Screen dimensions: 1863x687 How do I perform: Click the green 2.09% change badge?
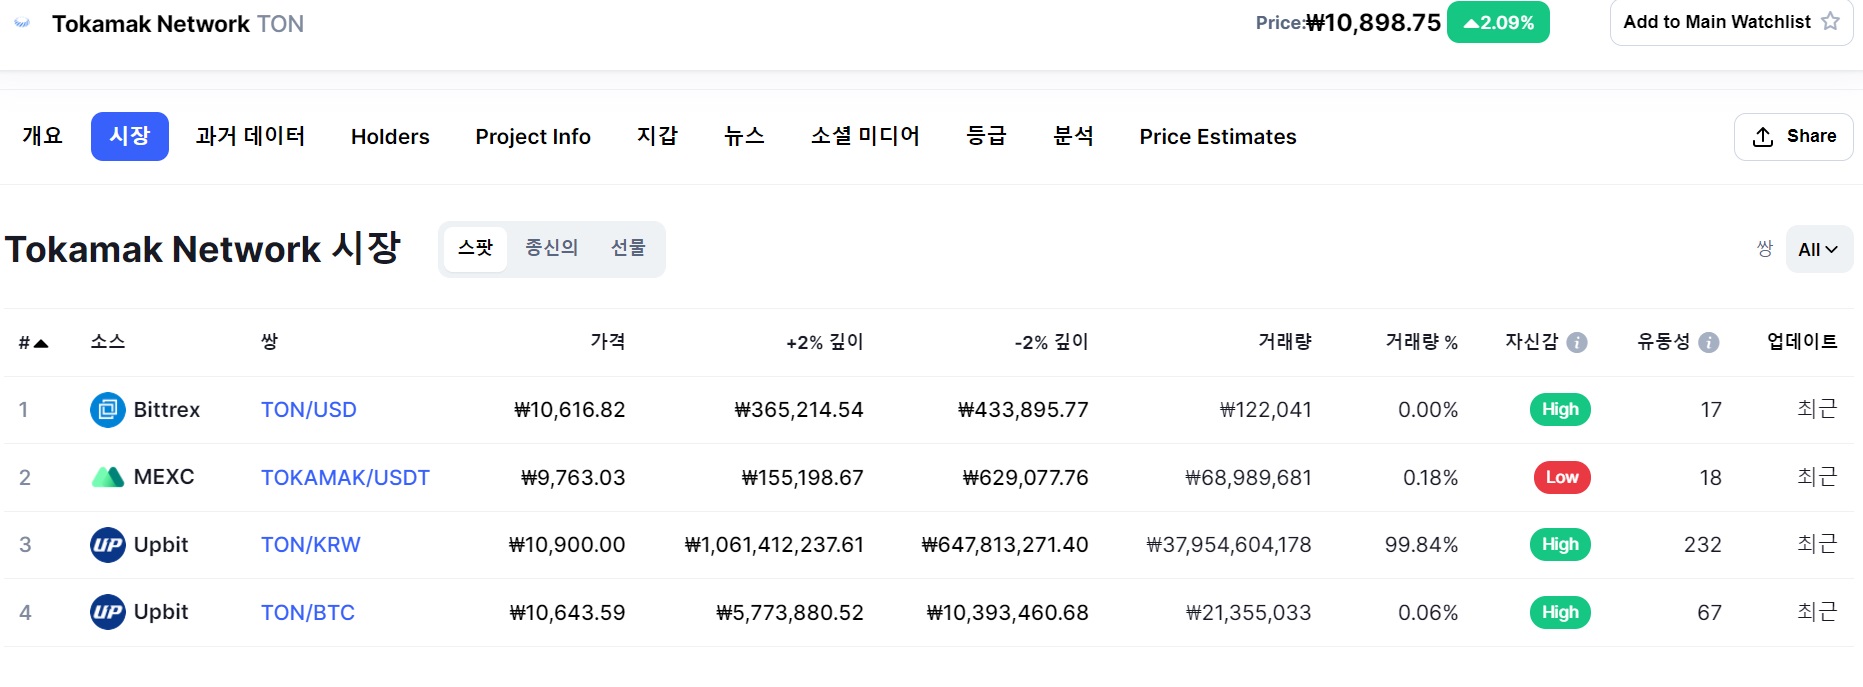tap(1498, 22)
